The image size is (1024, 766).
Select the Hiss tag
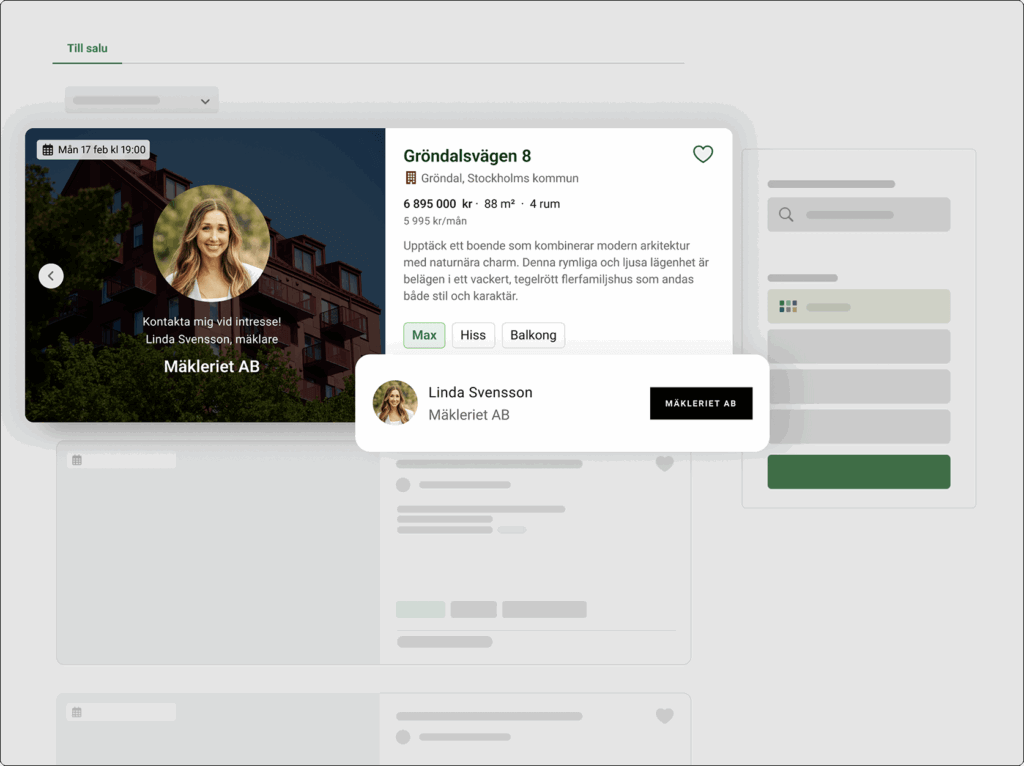(x=473, y=335)
